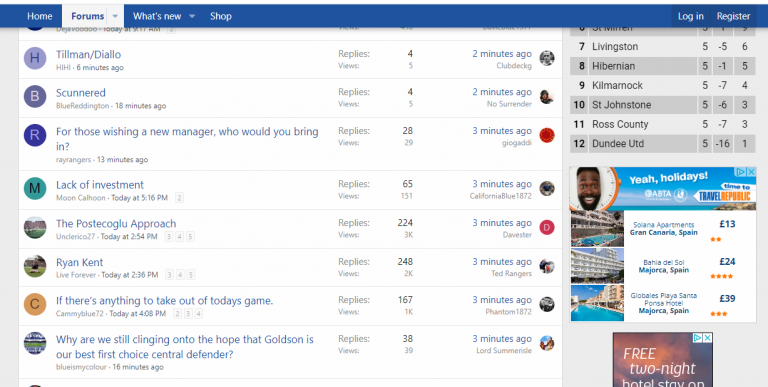The width and height of the screenshot is (768, 387).
Task: Click thread starter Moon Calhoon
Action: coord(81,198)
